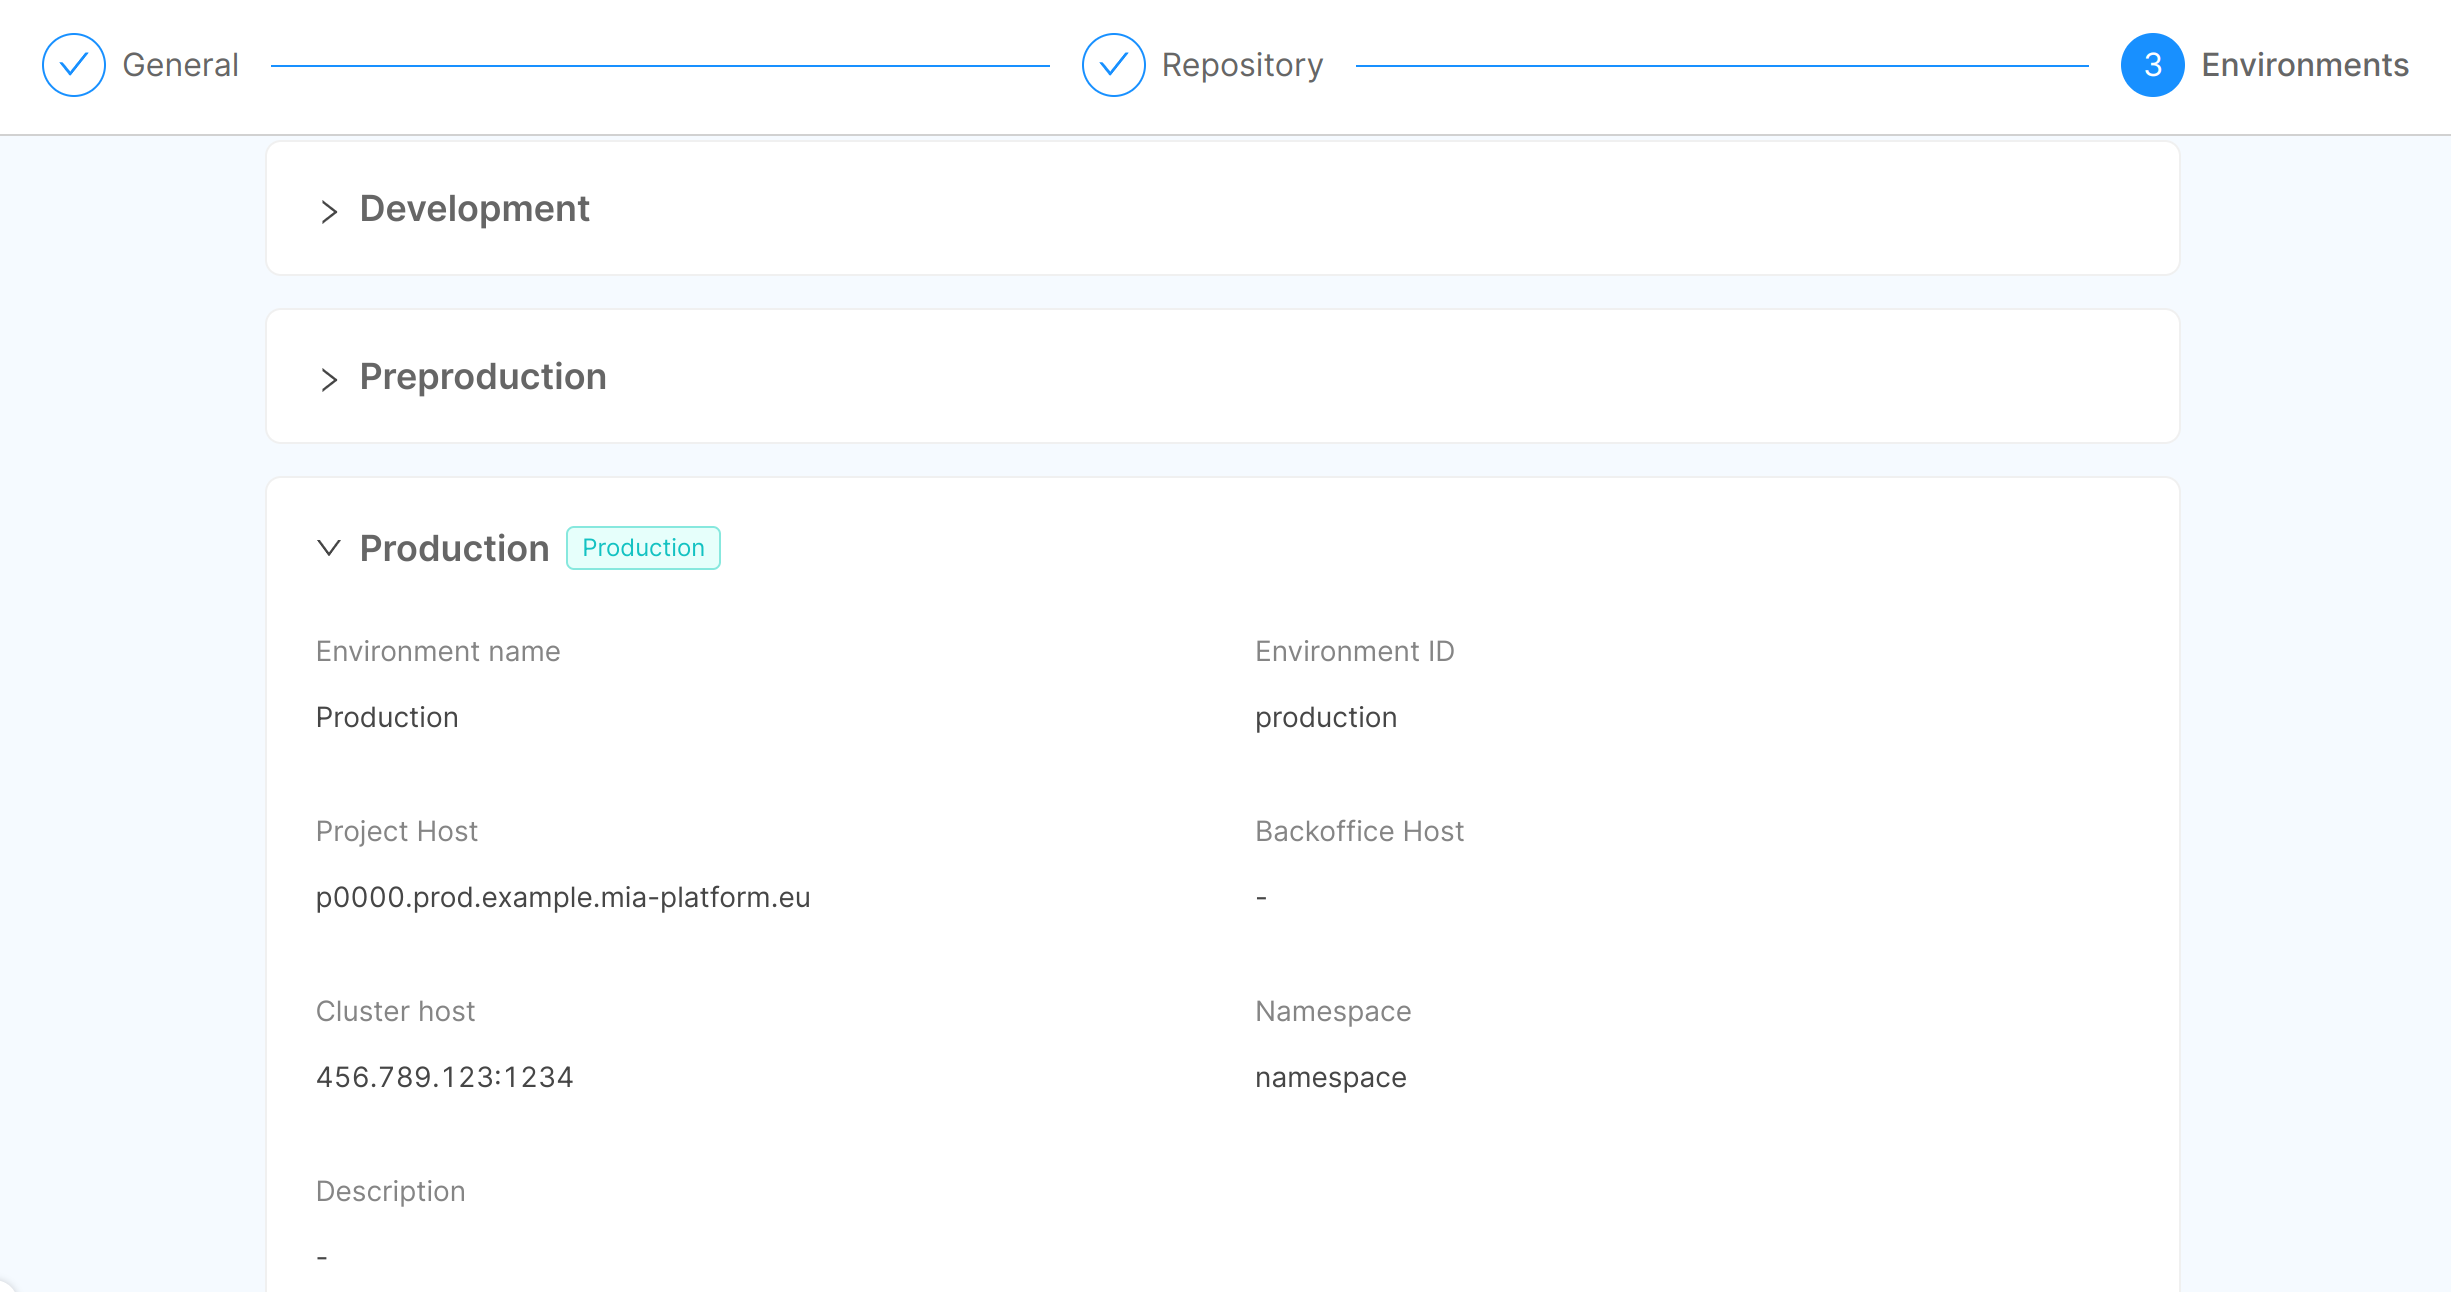Click the Backoffice Host label

click(1359, 831)
